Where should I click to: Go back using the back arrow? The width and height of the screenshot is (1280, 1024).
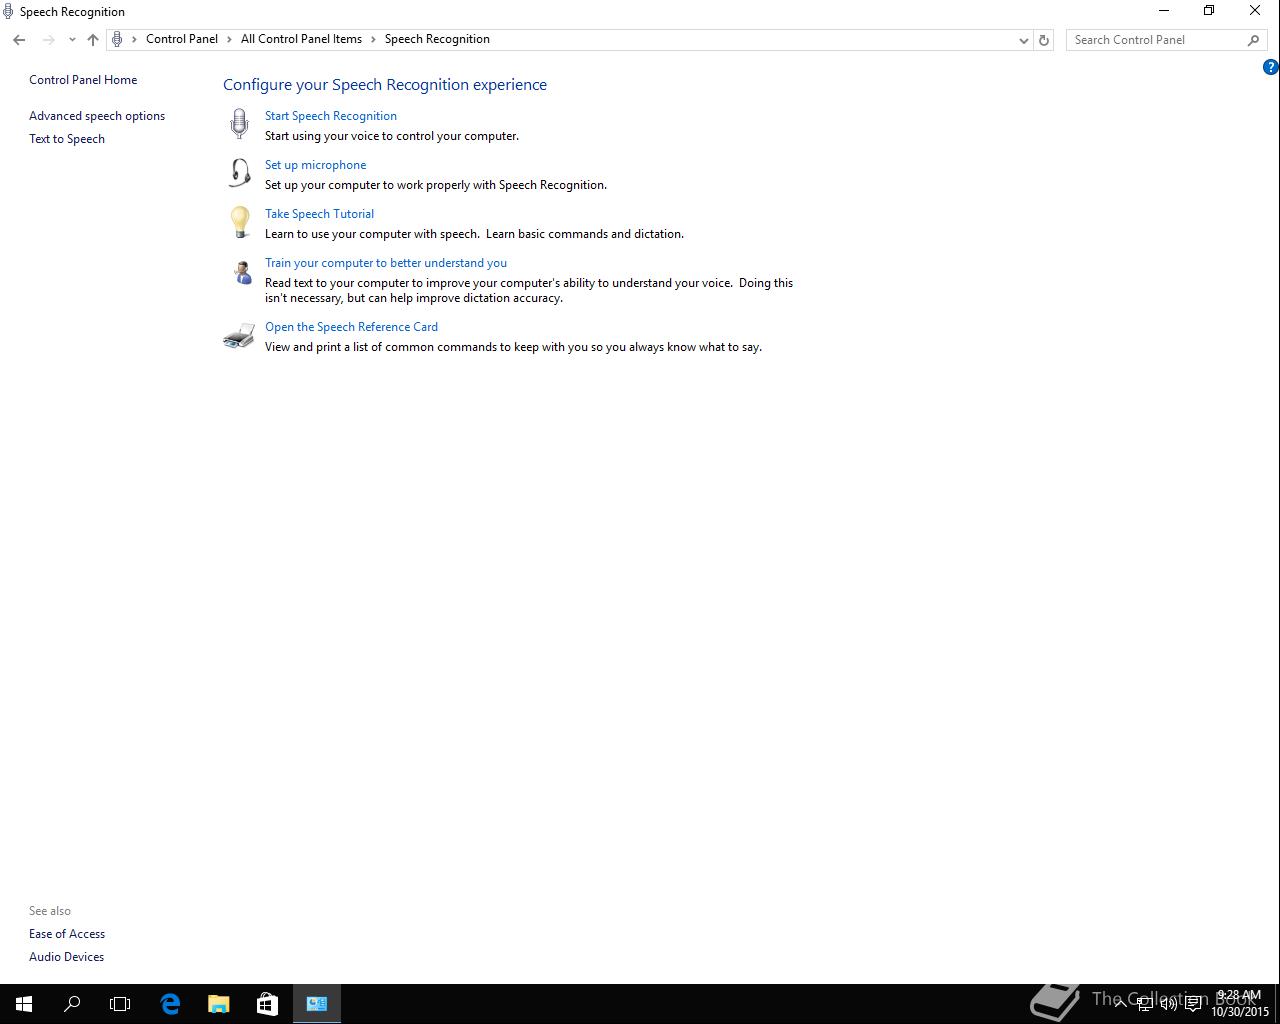coord(19,40)
